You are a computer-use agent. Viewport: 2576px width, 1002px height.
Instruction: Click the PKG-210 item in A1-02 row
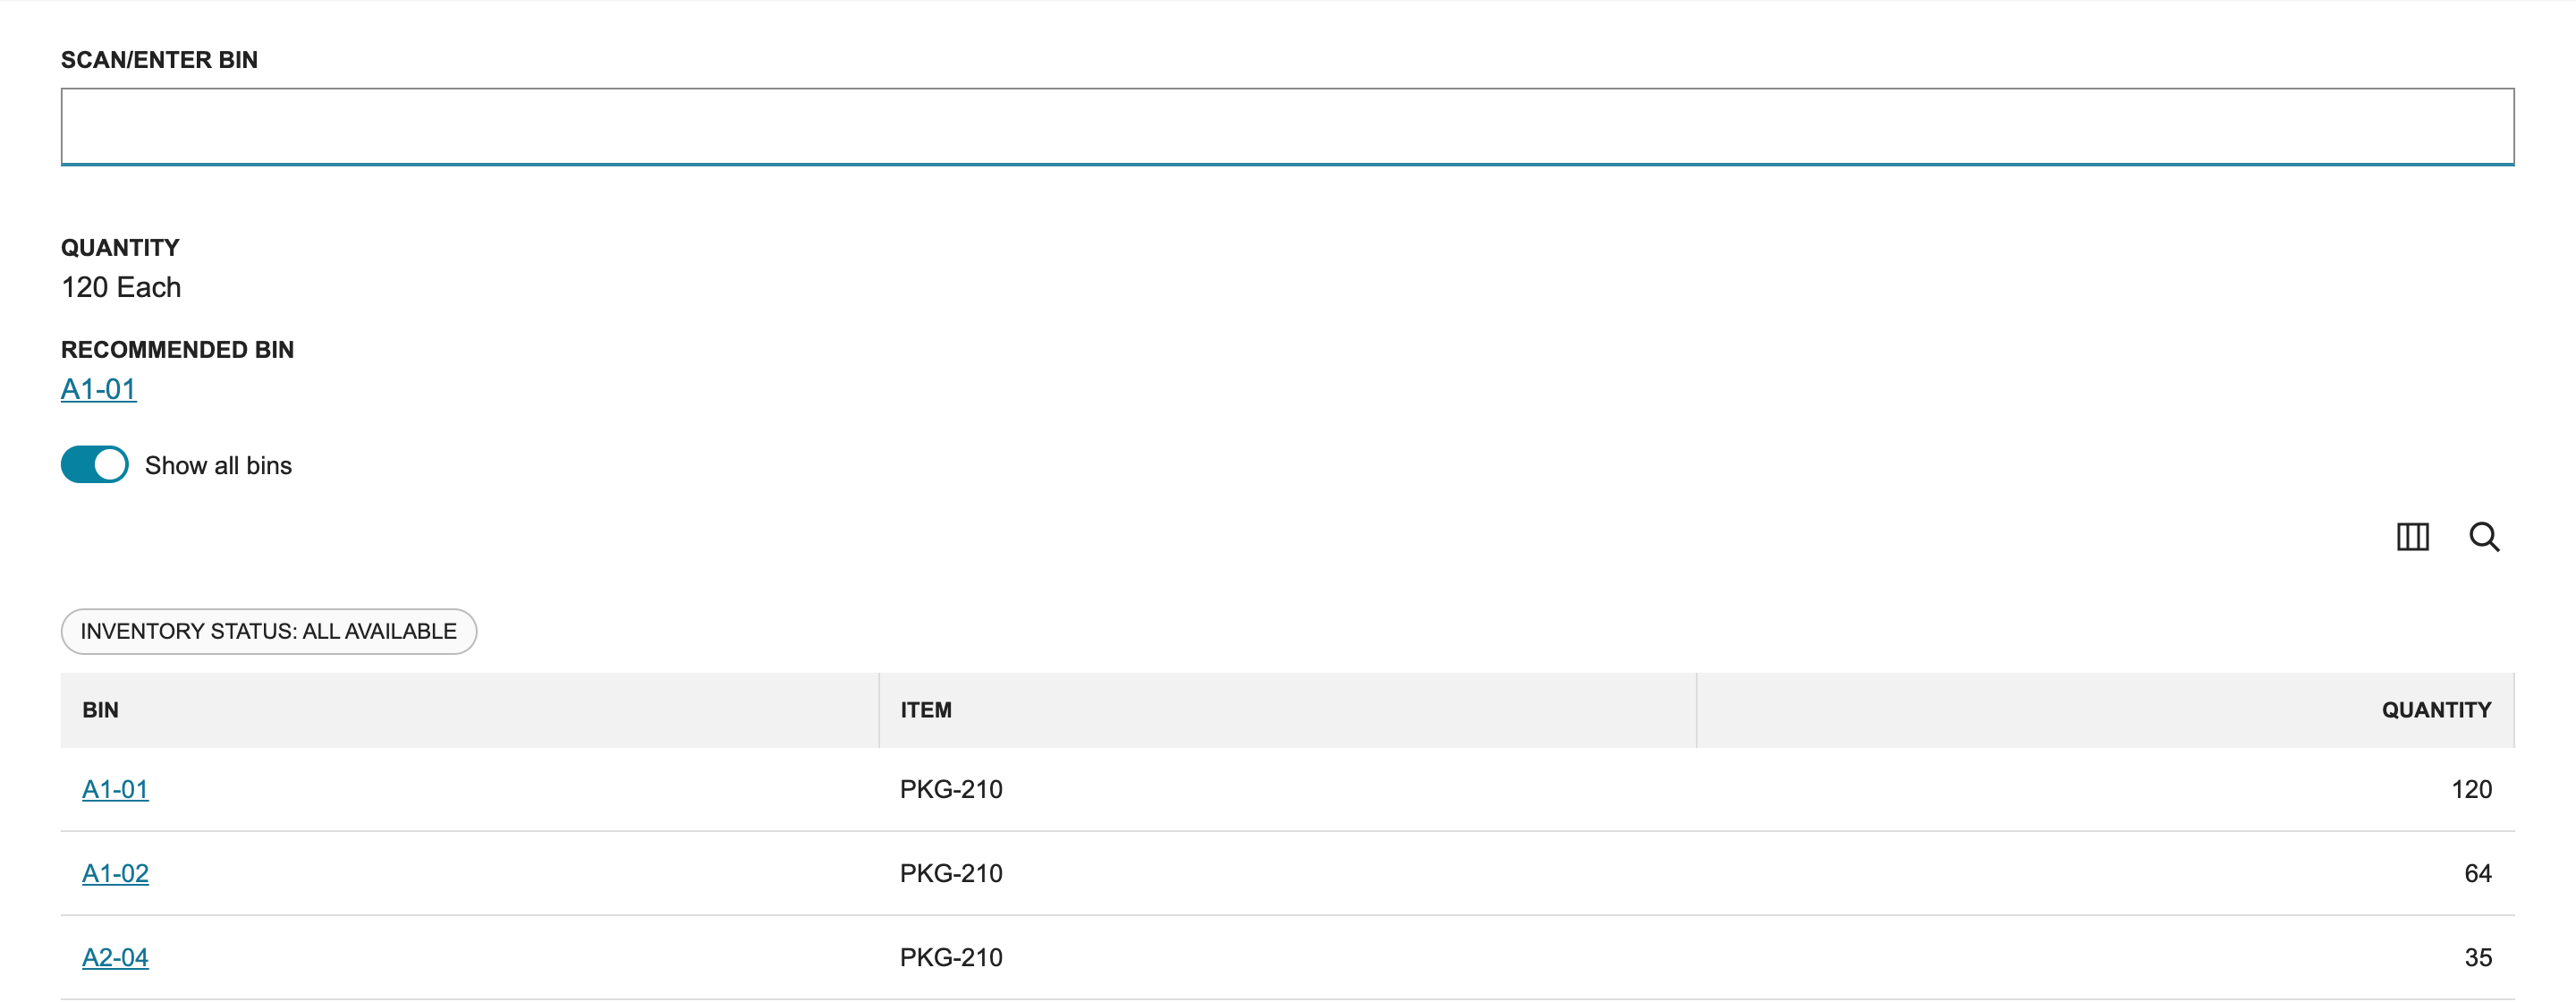pos(951,874)
